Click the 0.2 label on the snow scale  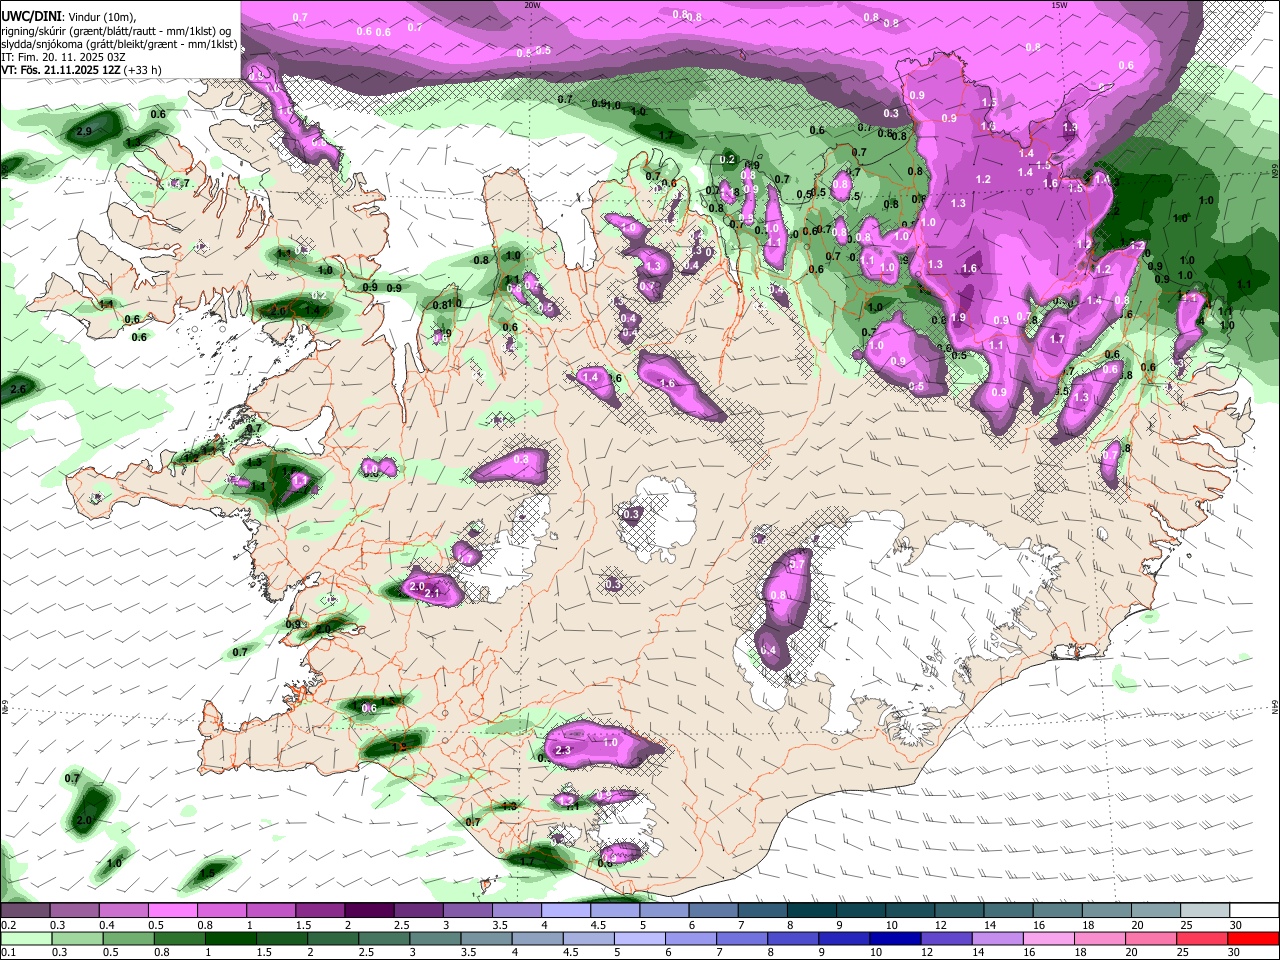tap(8, 925)
